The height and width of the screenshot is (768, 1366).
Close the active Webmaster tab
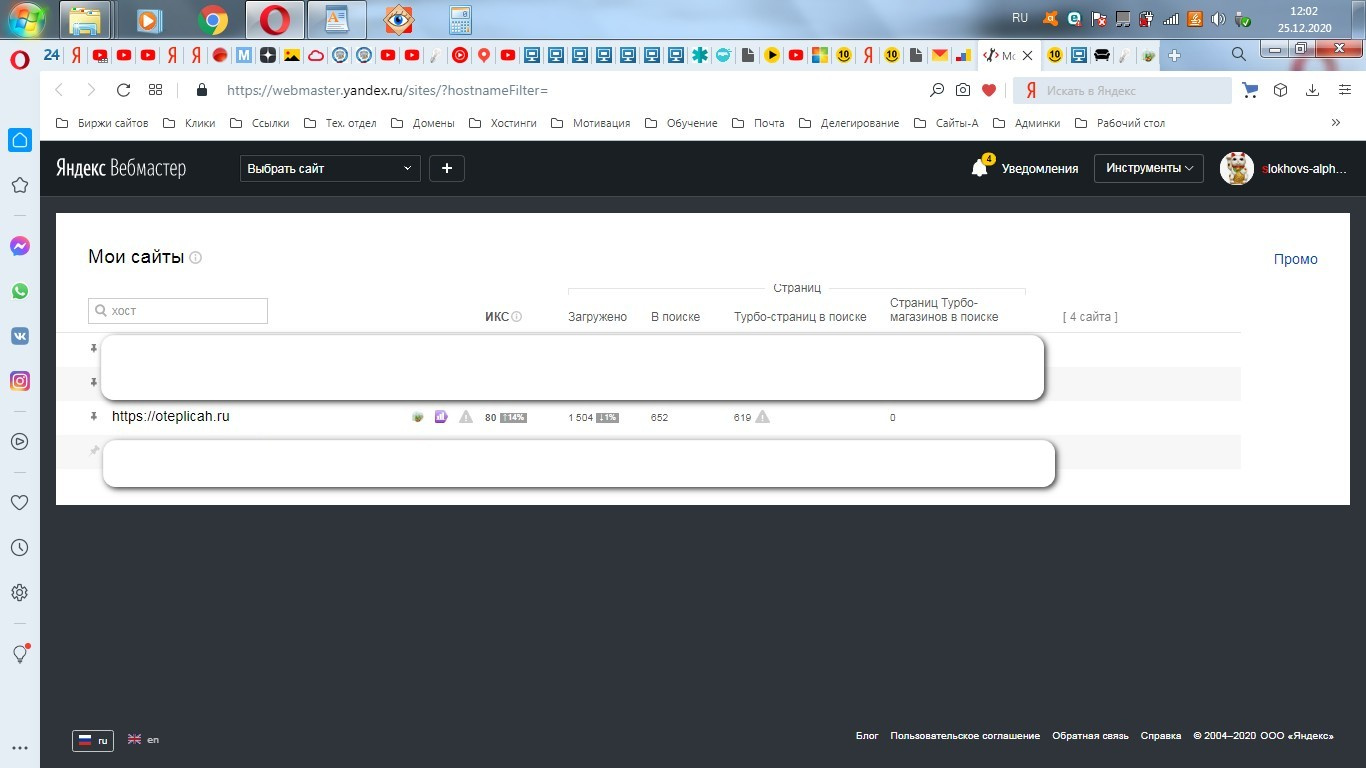[1027, 56]
